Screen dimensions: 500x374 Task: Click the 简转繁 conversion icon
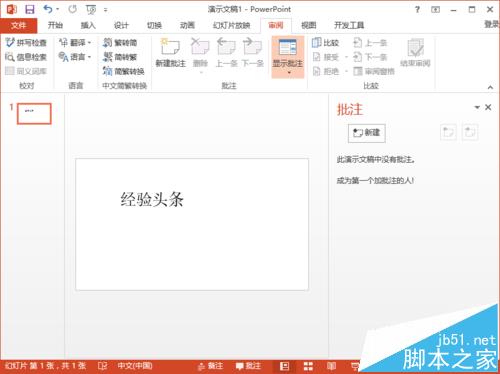(120, 57)
